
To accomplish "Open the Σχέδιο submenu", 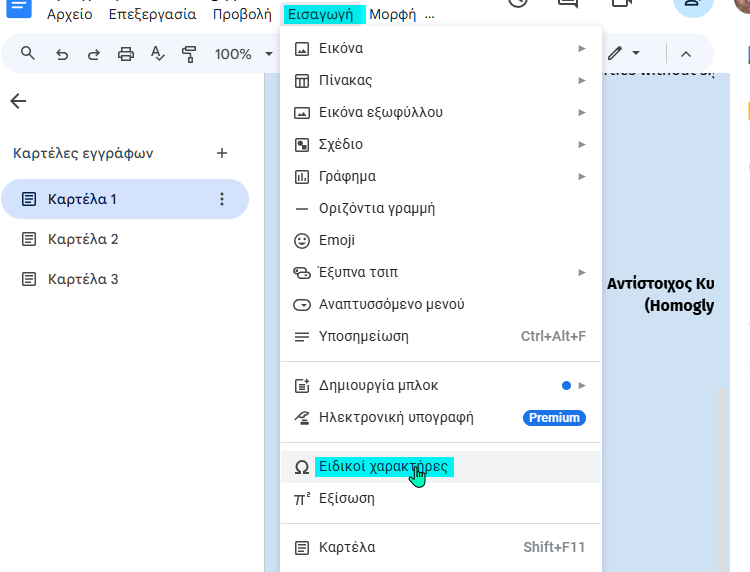I will tap(441, 144).
